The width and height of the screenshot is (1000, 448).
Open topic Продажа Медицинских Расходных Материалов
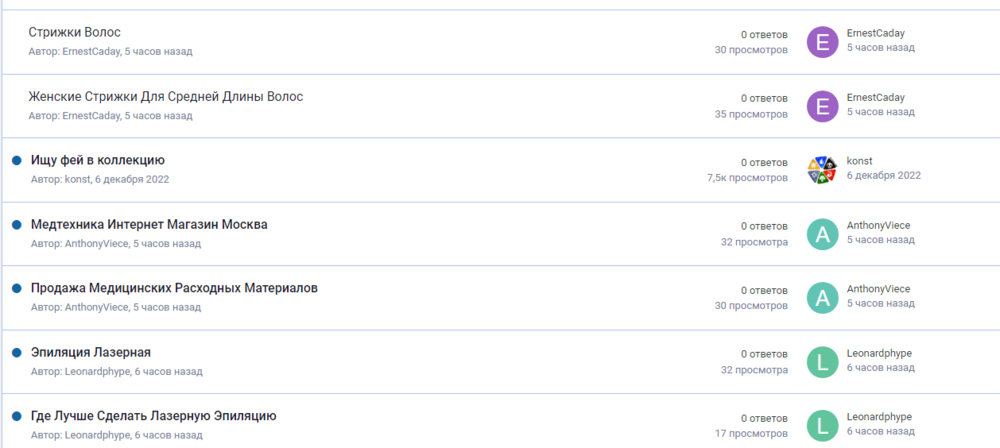tap(174, 288)
